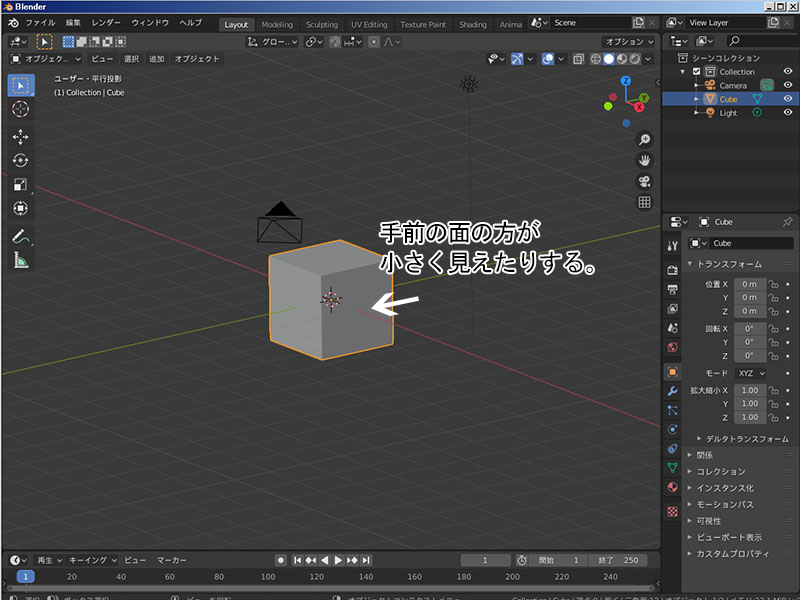Viewport: 800px width, 600px height.
Task: Jump to the timeline end frame
Action: tap(366, 560)
